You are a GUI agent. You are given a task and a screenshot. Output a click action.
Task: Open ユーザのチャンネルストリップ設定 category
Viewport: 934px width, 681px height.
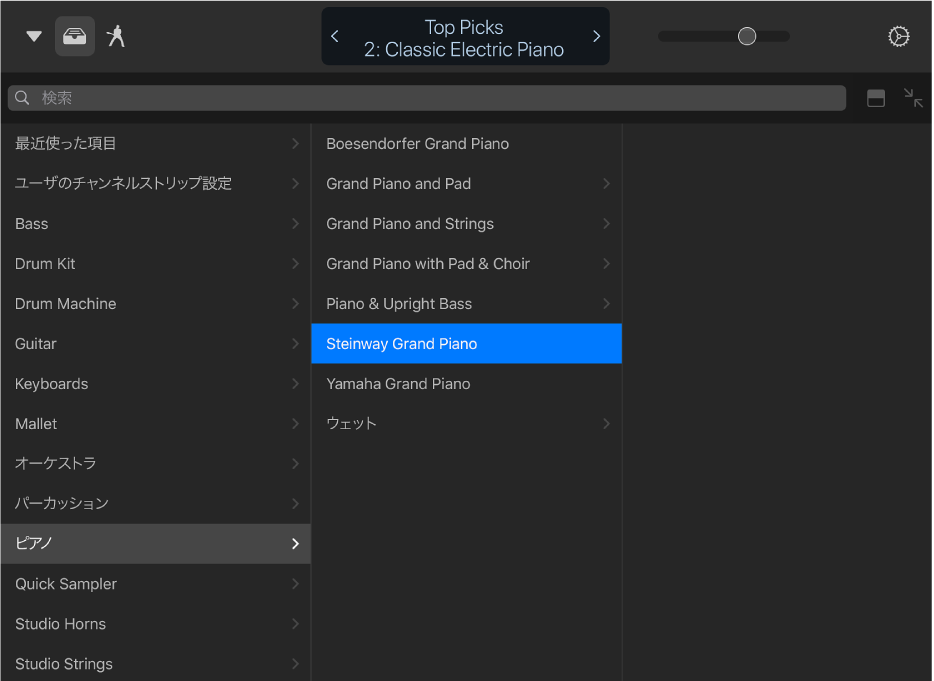[156, 184]
